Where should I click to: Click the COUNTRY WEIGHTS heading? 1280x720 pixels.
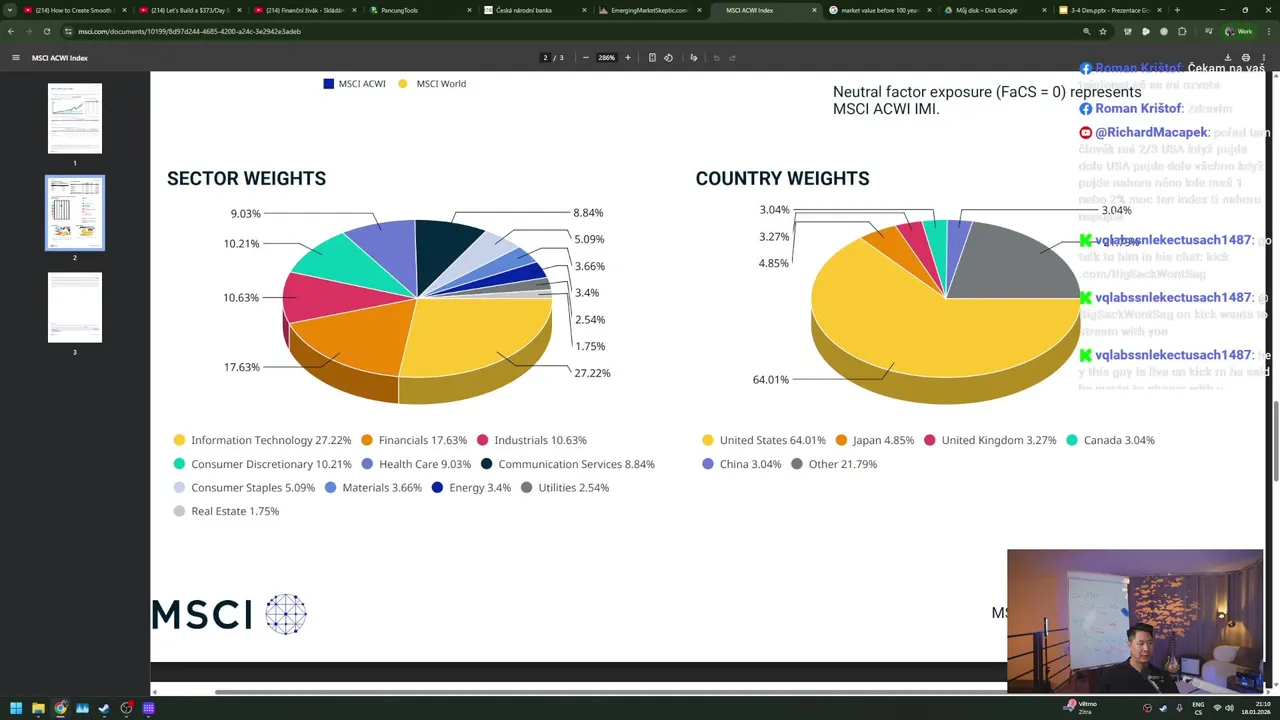(x=782, y=179)
